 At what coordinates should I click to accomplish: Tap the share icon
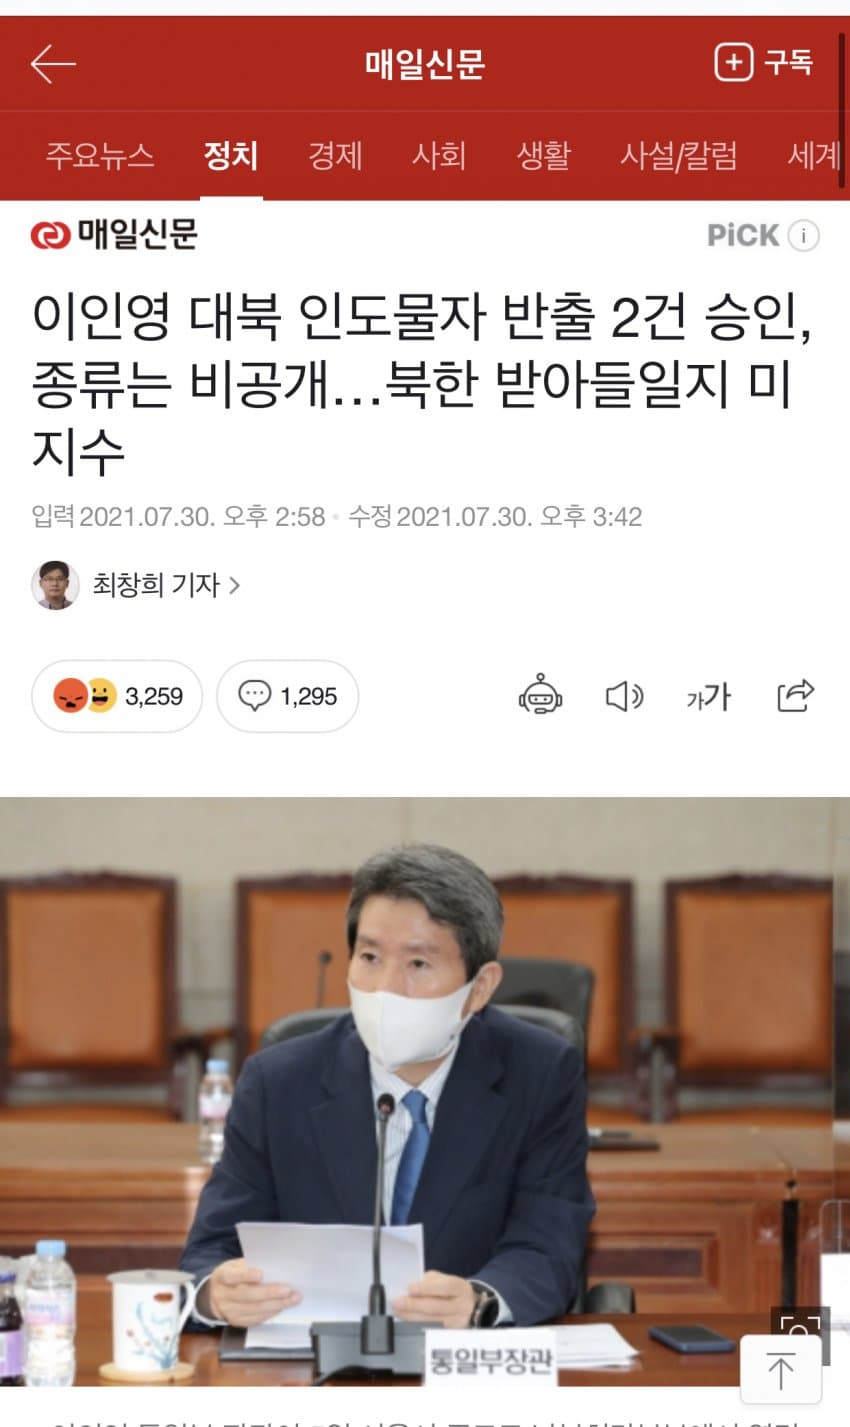(795, 696)
